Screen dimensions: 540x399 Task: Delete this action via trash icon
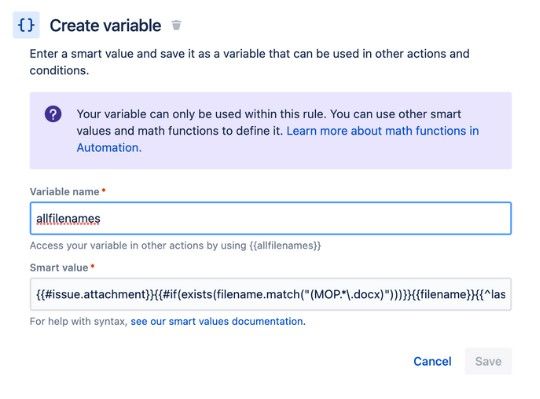[176, 25]
